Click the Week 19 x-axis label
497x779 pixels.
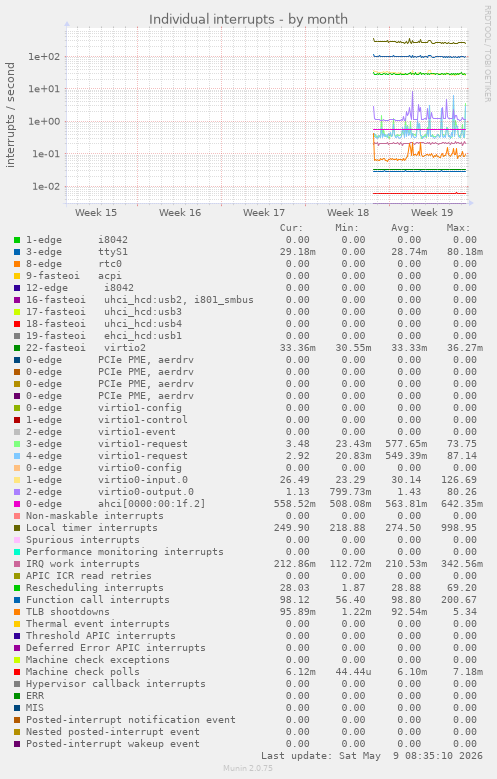click(x=432, y=213)
